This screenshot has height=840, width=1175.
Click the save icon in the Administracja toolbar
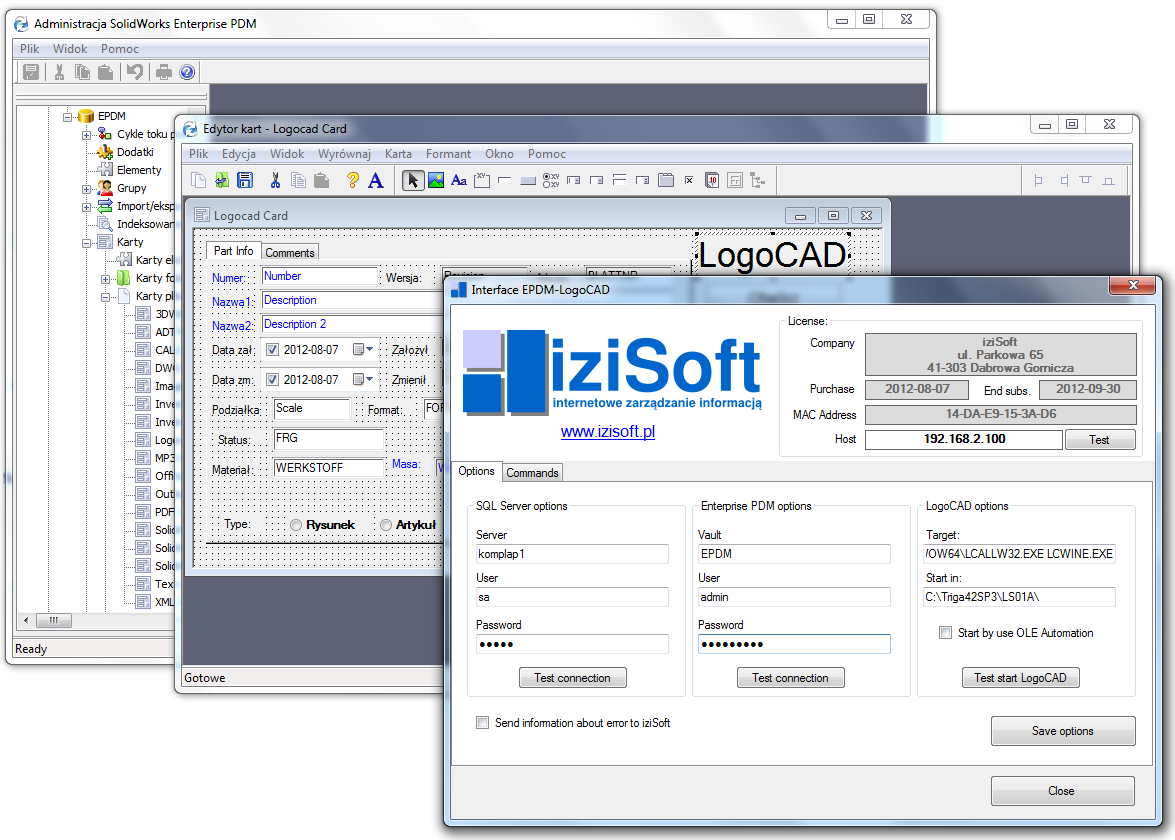tap(31, 72)
